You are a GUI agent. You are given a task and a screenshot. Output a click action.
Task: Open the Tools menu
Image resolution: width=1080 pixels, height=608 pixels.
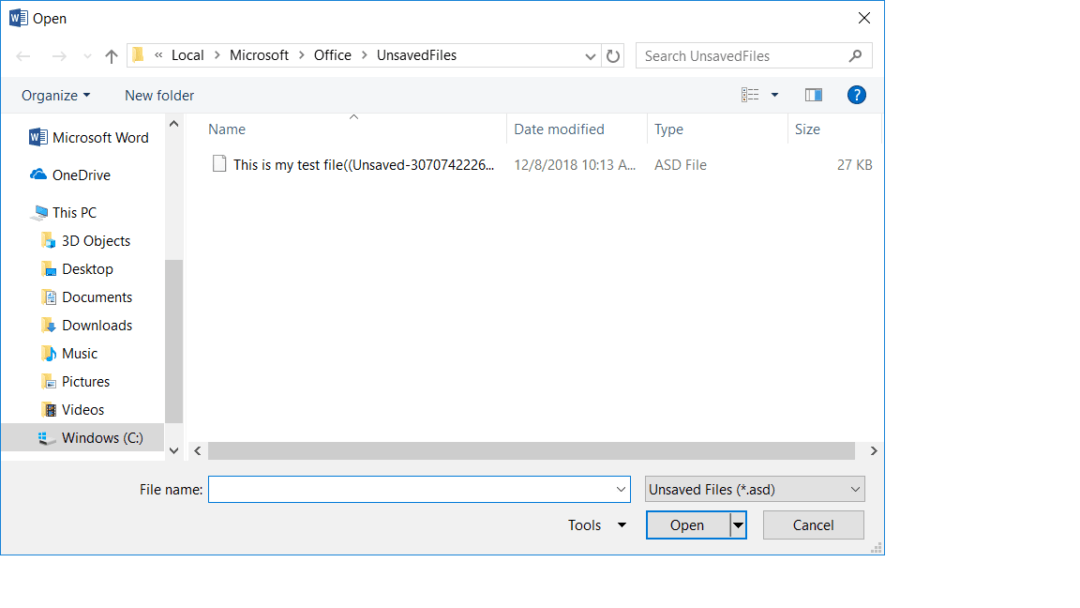point(597,524)
